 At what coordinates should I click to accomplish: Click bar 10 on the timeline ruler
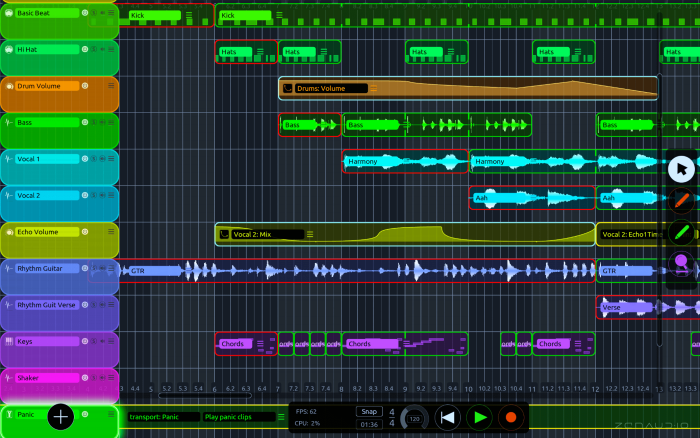tap(468, 389)
